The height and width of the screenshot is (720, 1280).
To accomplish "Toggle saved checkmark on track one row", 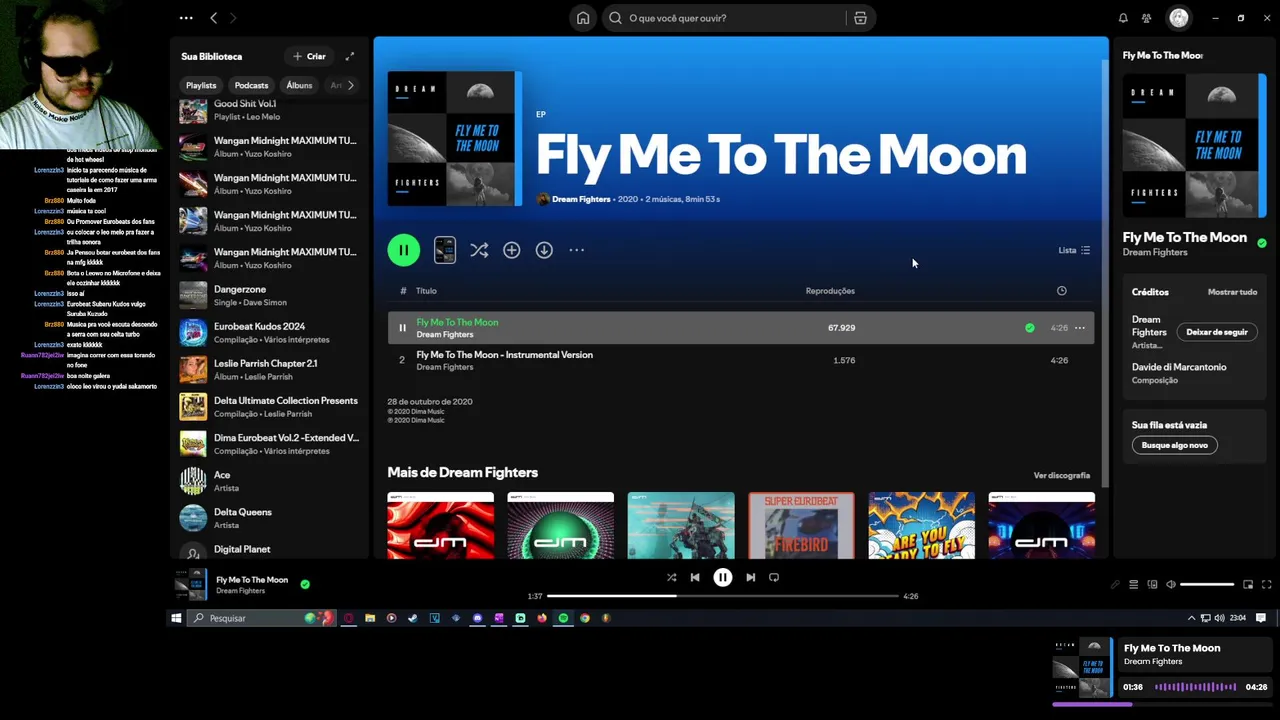I will point(1029,328).
